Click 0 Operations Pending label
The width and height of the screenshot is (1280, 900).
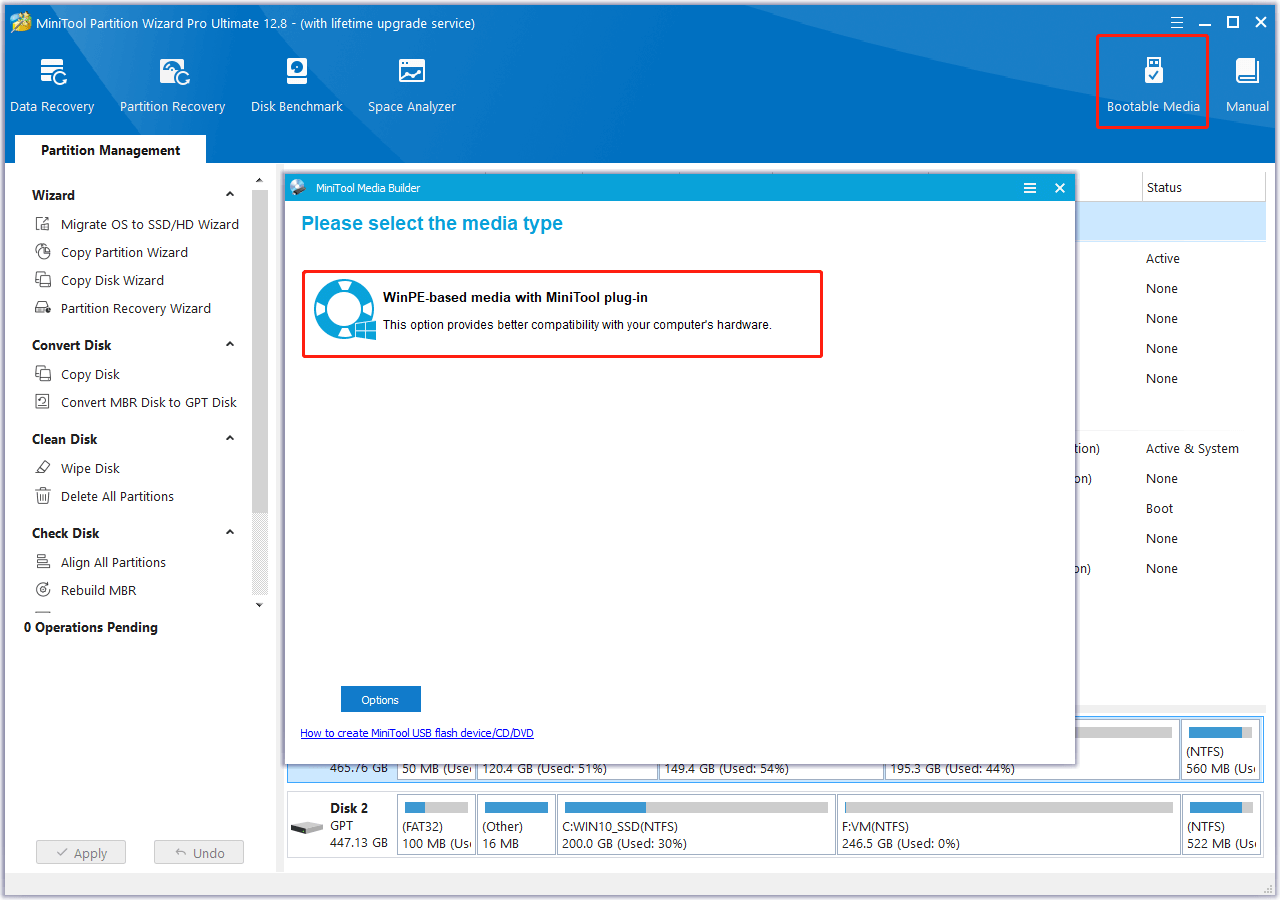click(91, 627)
